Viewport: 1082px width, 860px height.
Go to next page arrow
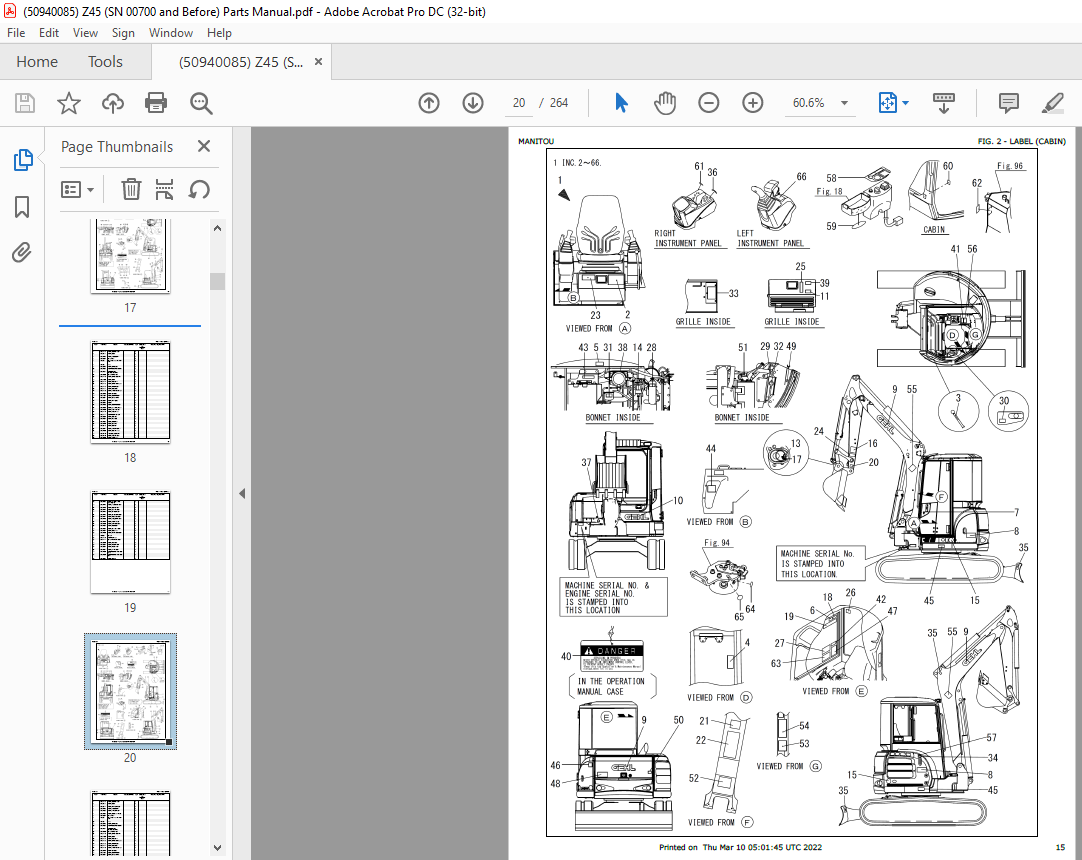(473, 104)
